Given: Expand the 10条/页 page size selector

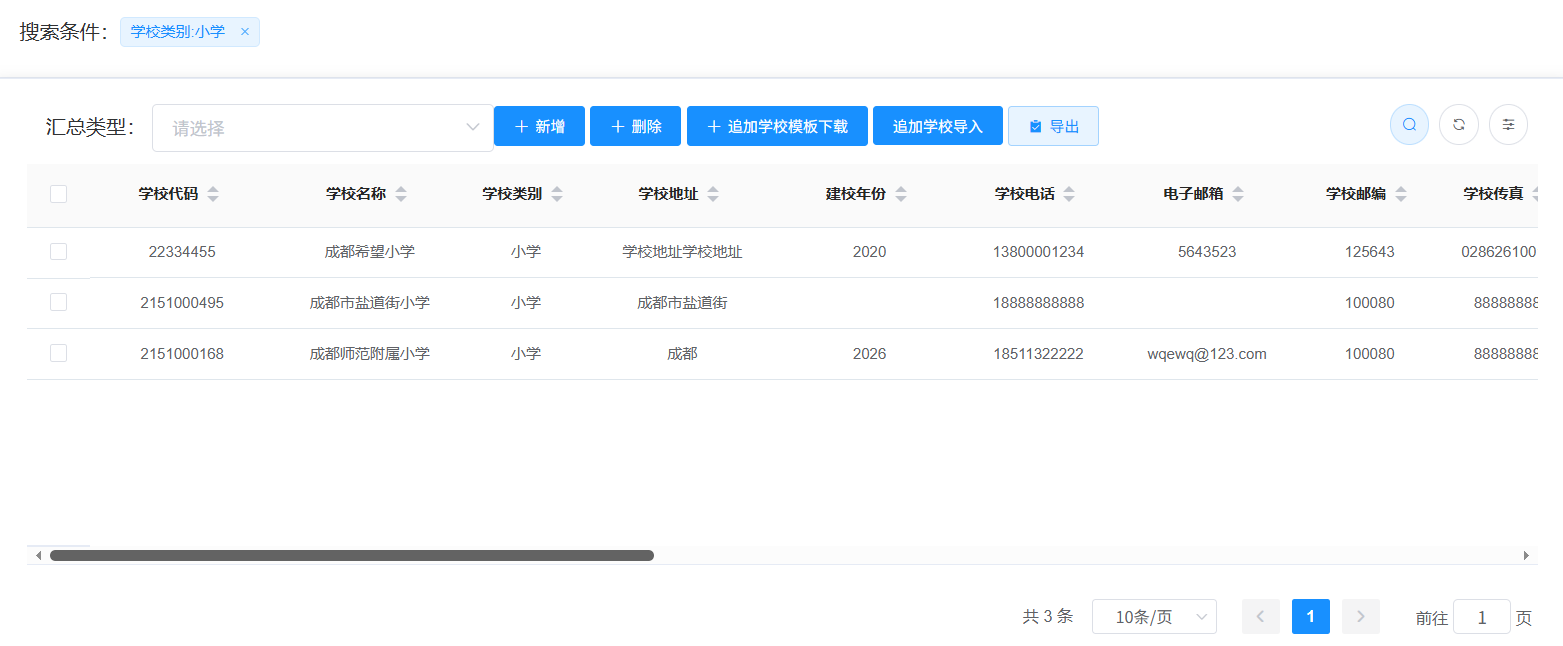Looking at the screenshot, I should 1154,617.
